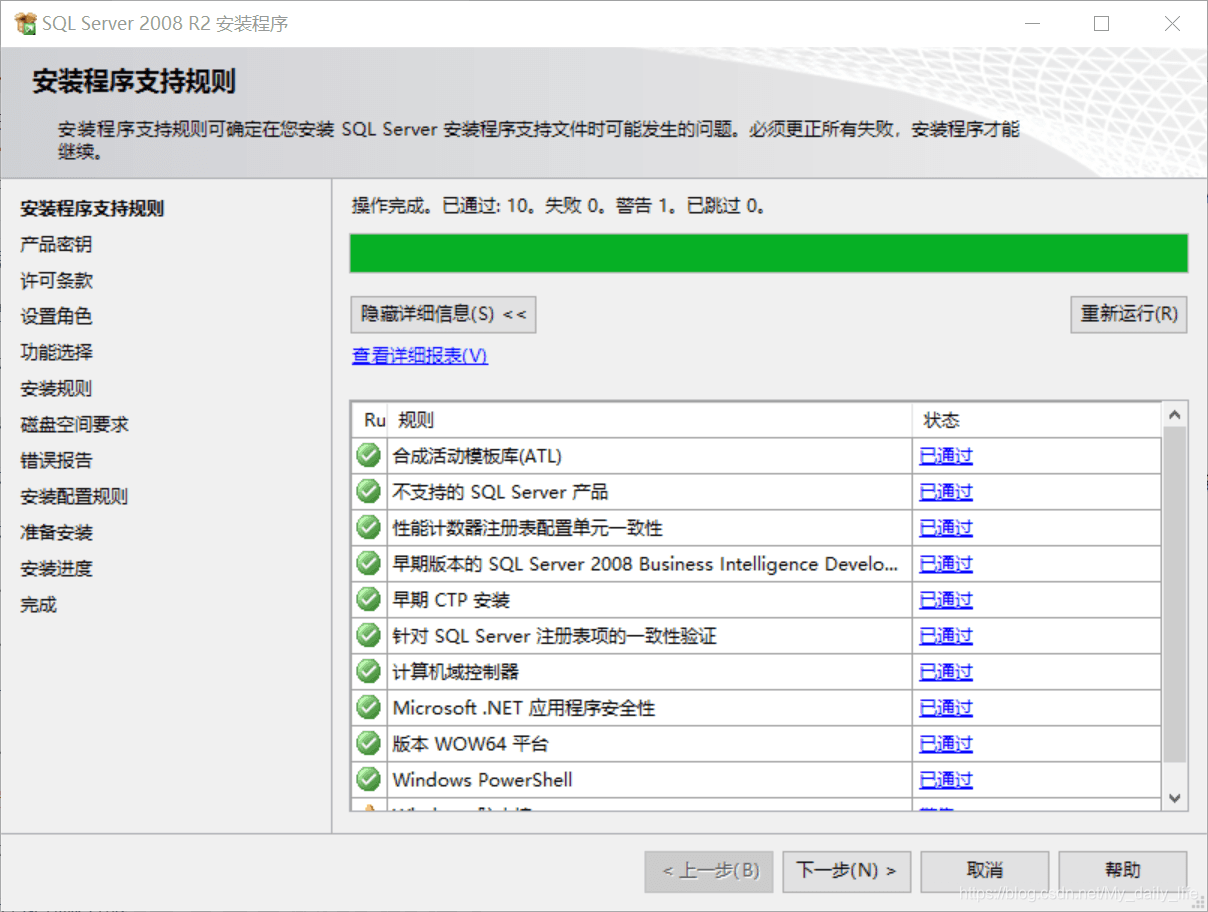The width and height of the screenshot is (1208, 912).
Task: Click rule text 不支持的 SQL Server 产品
Action: (x=500, y=492)
